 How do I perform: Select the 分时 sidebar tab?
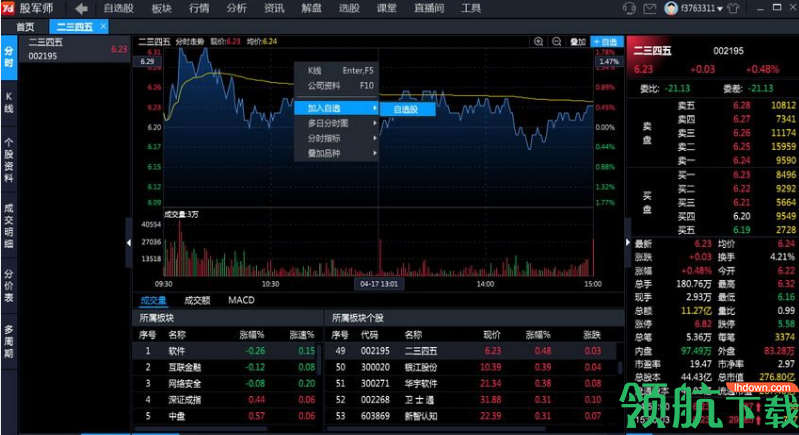tap(9, 57)
